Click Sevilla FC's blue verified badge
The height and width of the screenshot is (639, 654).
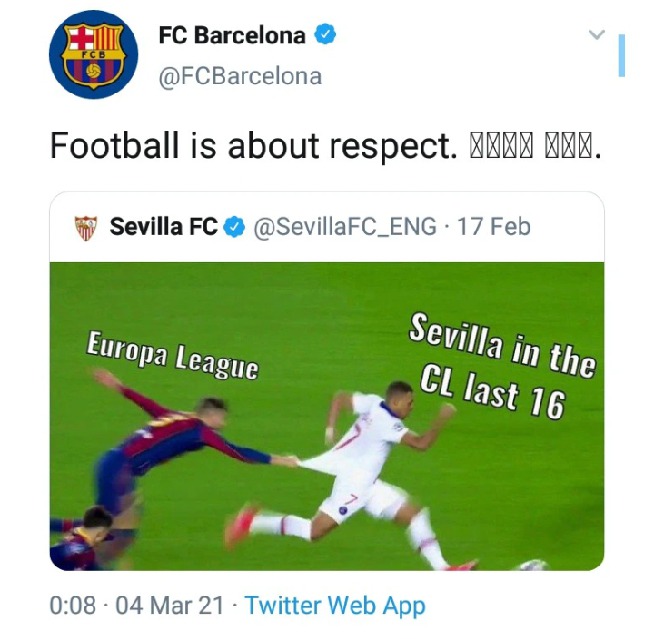pyautogui.click(x=234, y=227)
